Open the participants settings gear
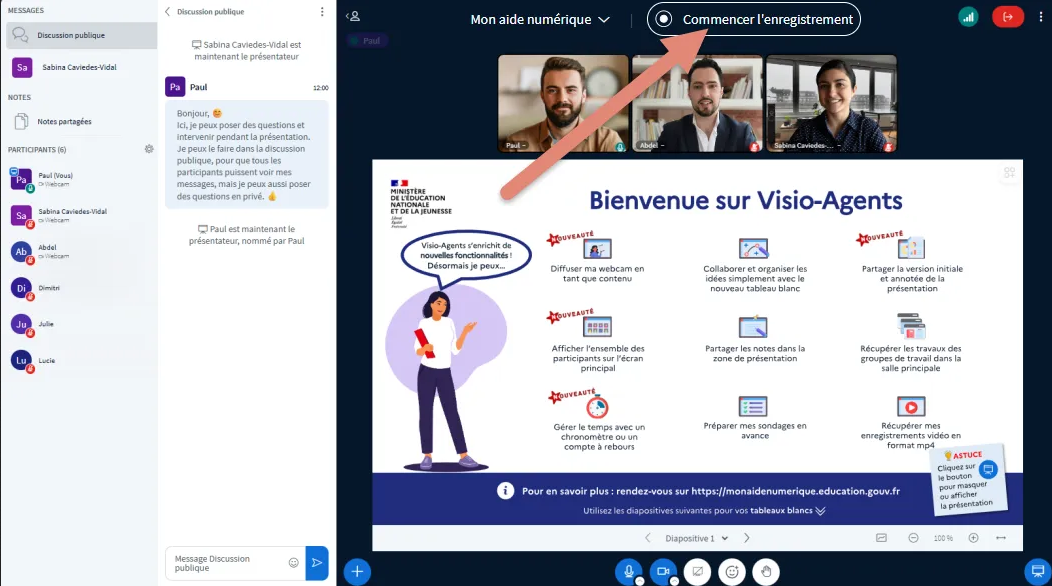This screenshot has height=586, width=1052. click(149, 149)
